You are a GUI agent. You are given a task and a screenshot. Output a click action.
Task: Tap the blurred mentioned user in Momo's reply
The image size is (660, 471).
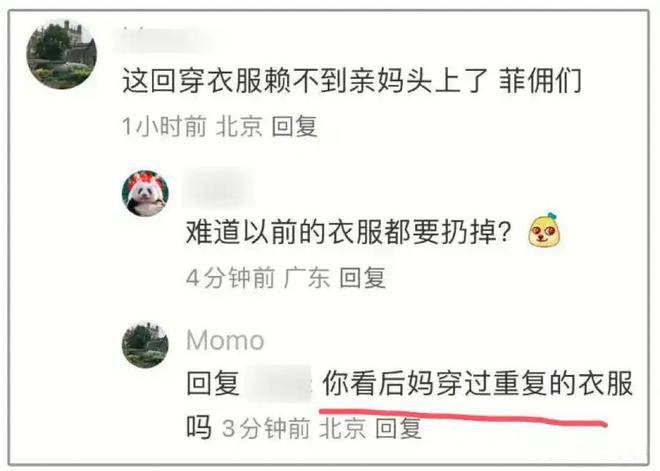click(x=279, y=383)
